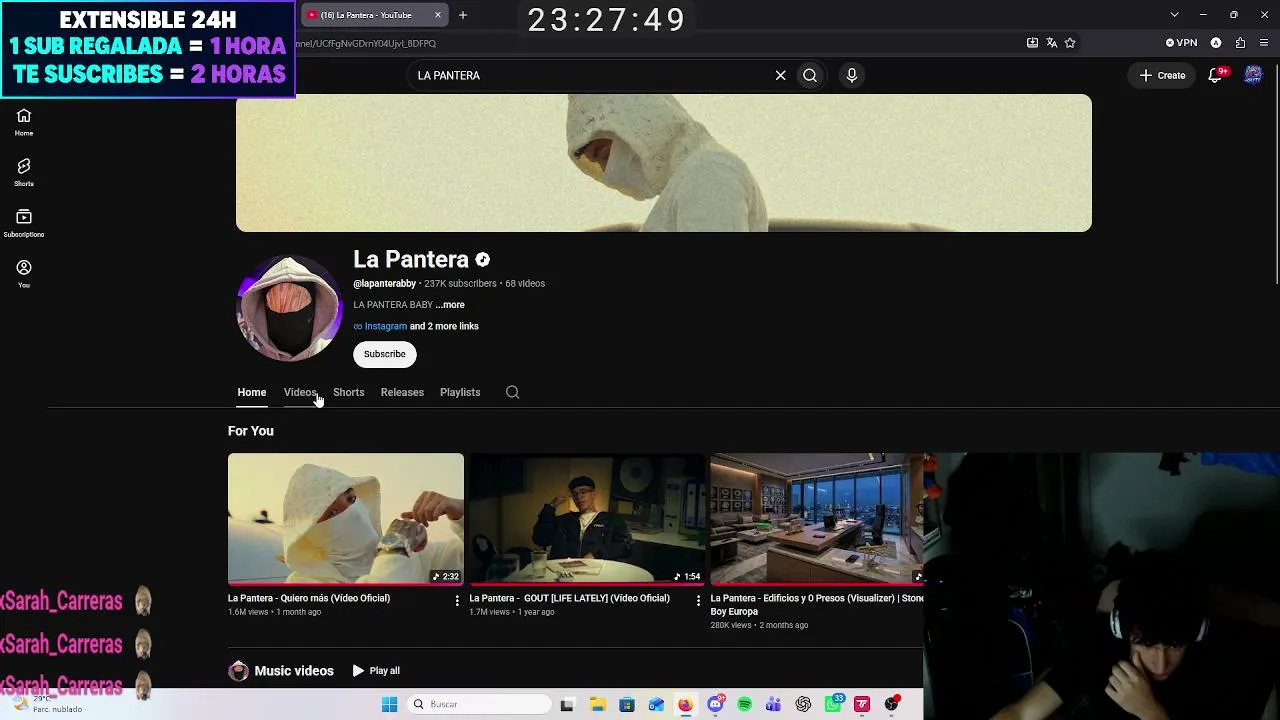Image resolution: width=1280 pixels, height=720 pixels.
Task: Play the GOUT [LIFE LATELY] thumbnail
Action: [x=587, y=519]
